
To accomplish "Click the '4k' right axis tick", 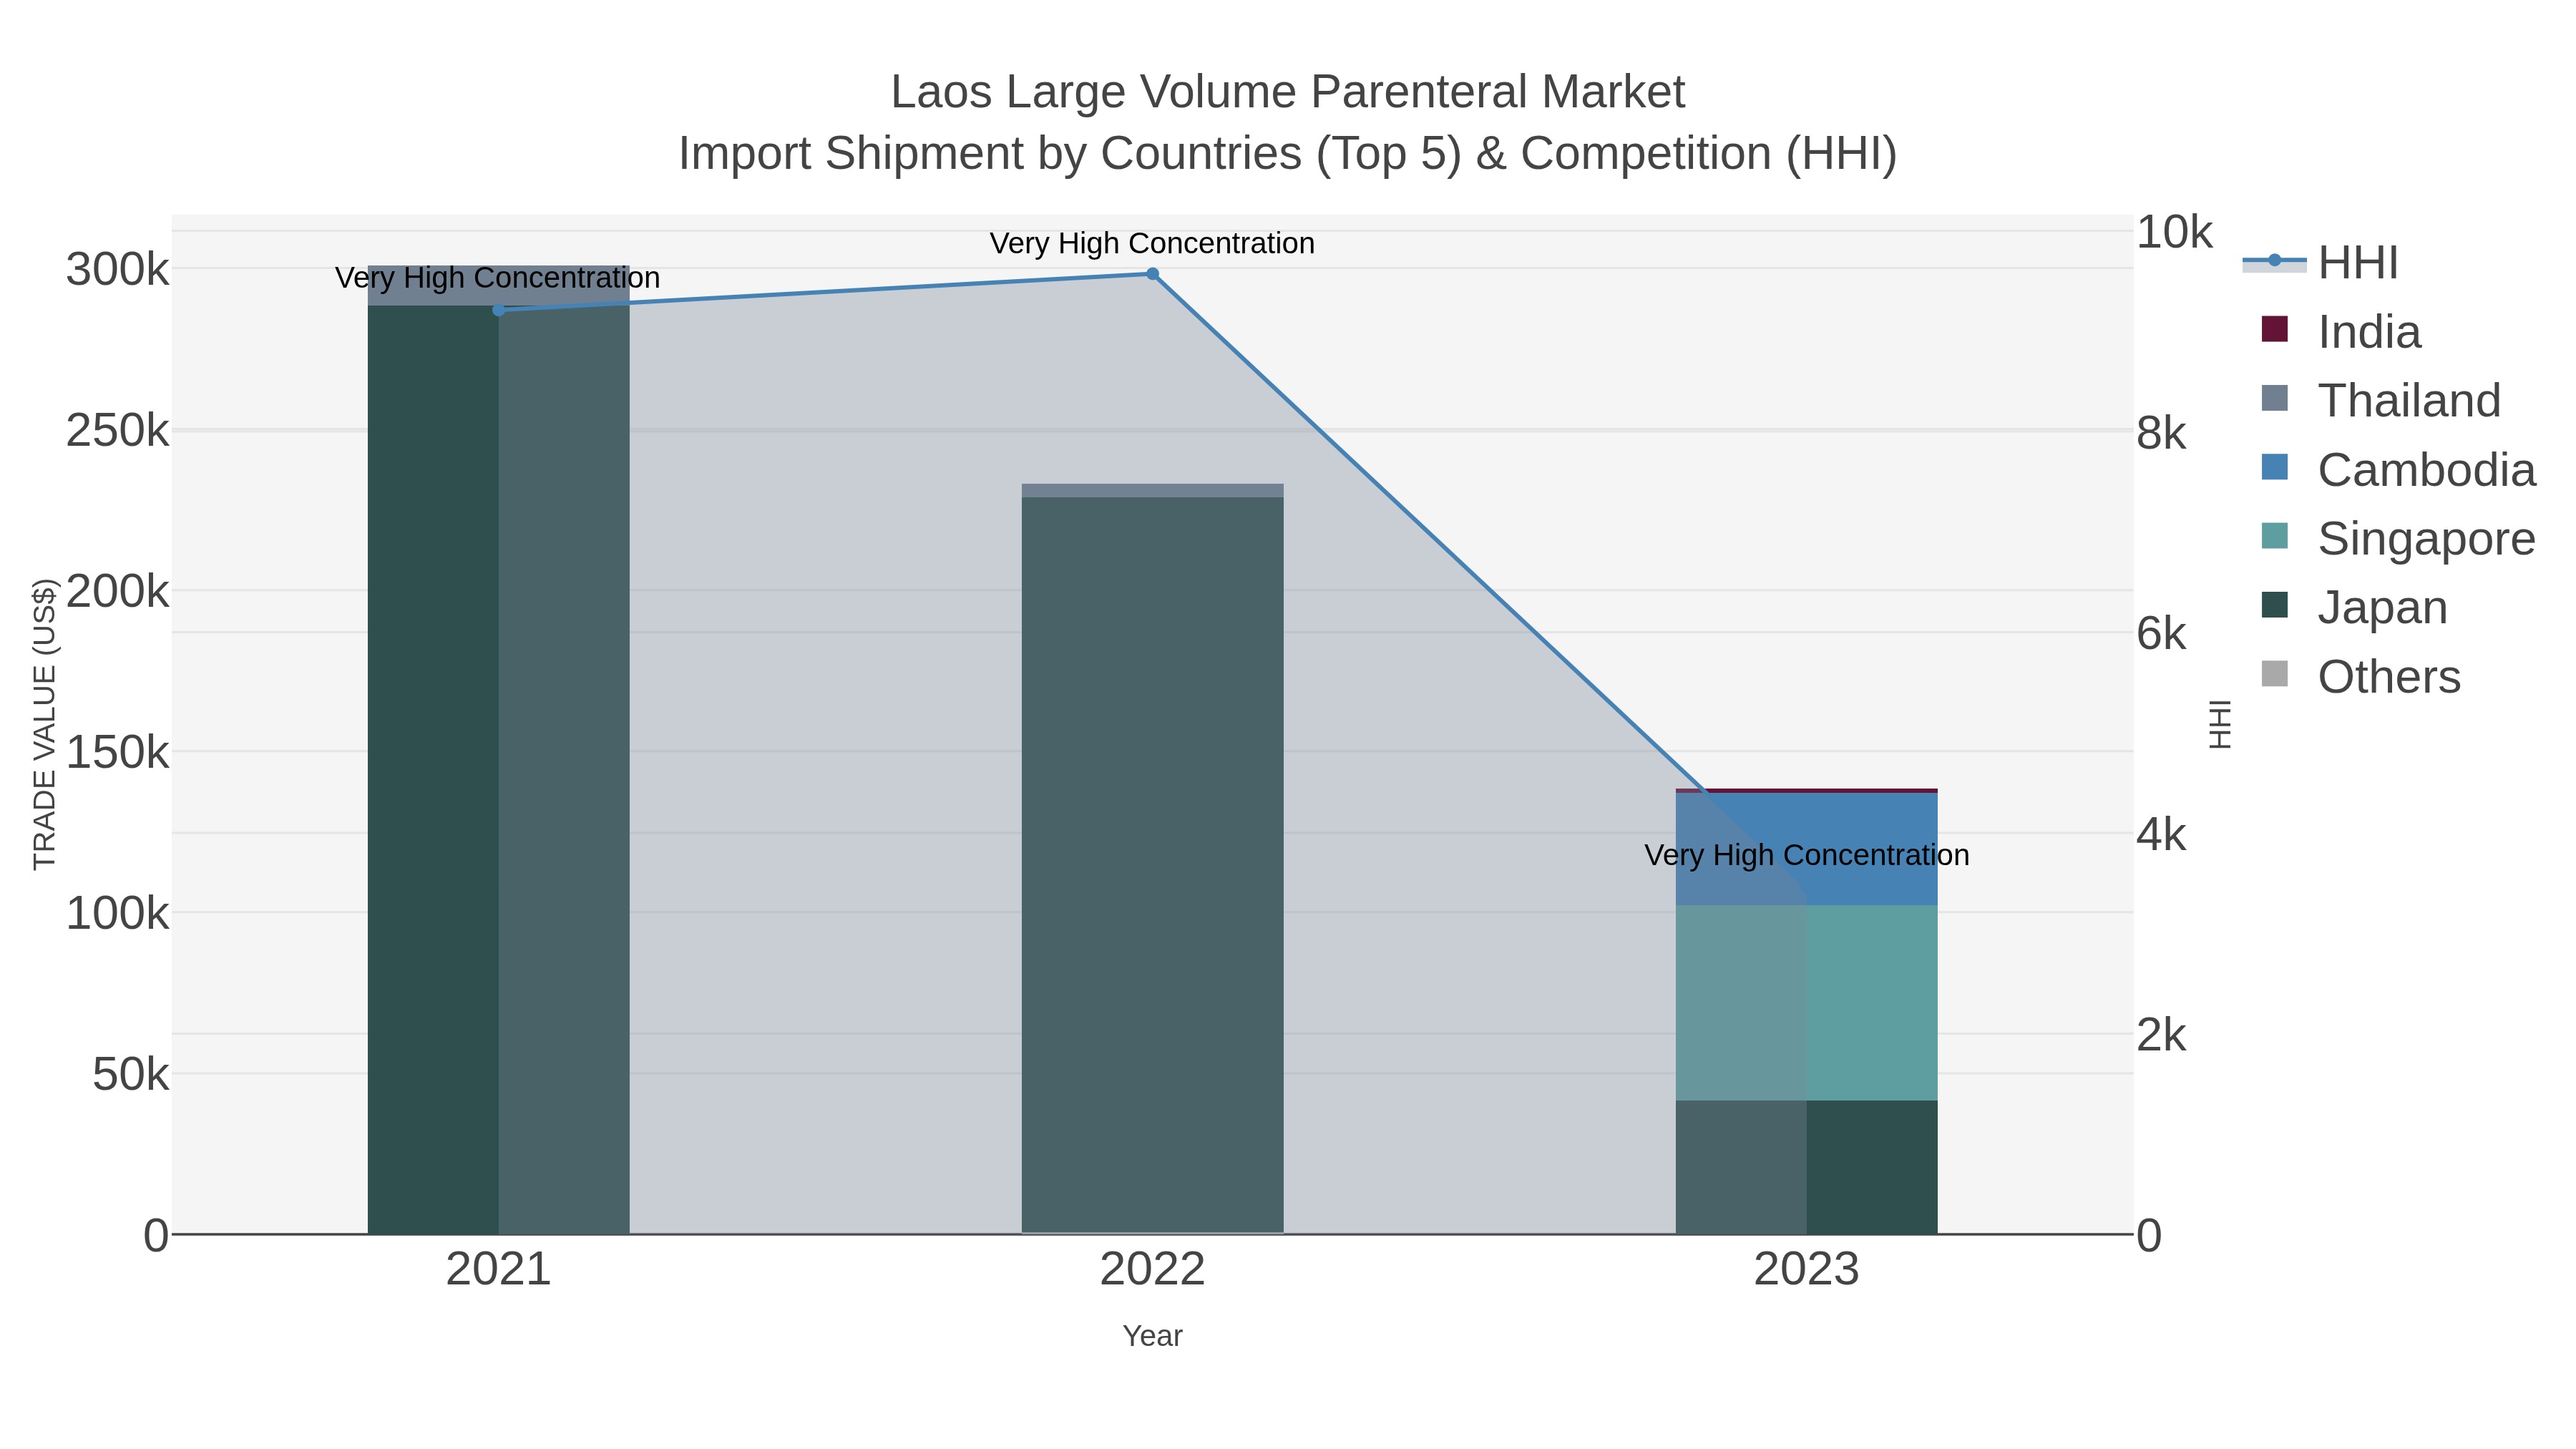I will [2162, 835].
